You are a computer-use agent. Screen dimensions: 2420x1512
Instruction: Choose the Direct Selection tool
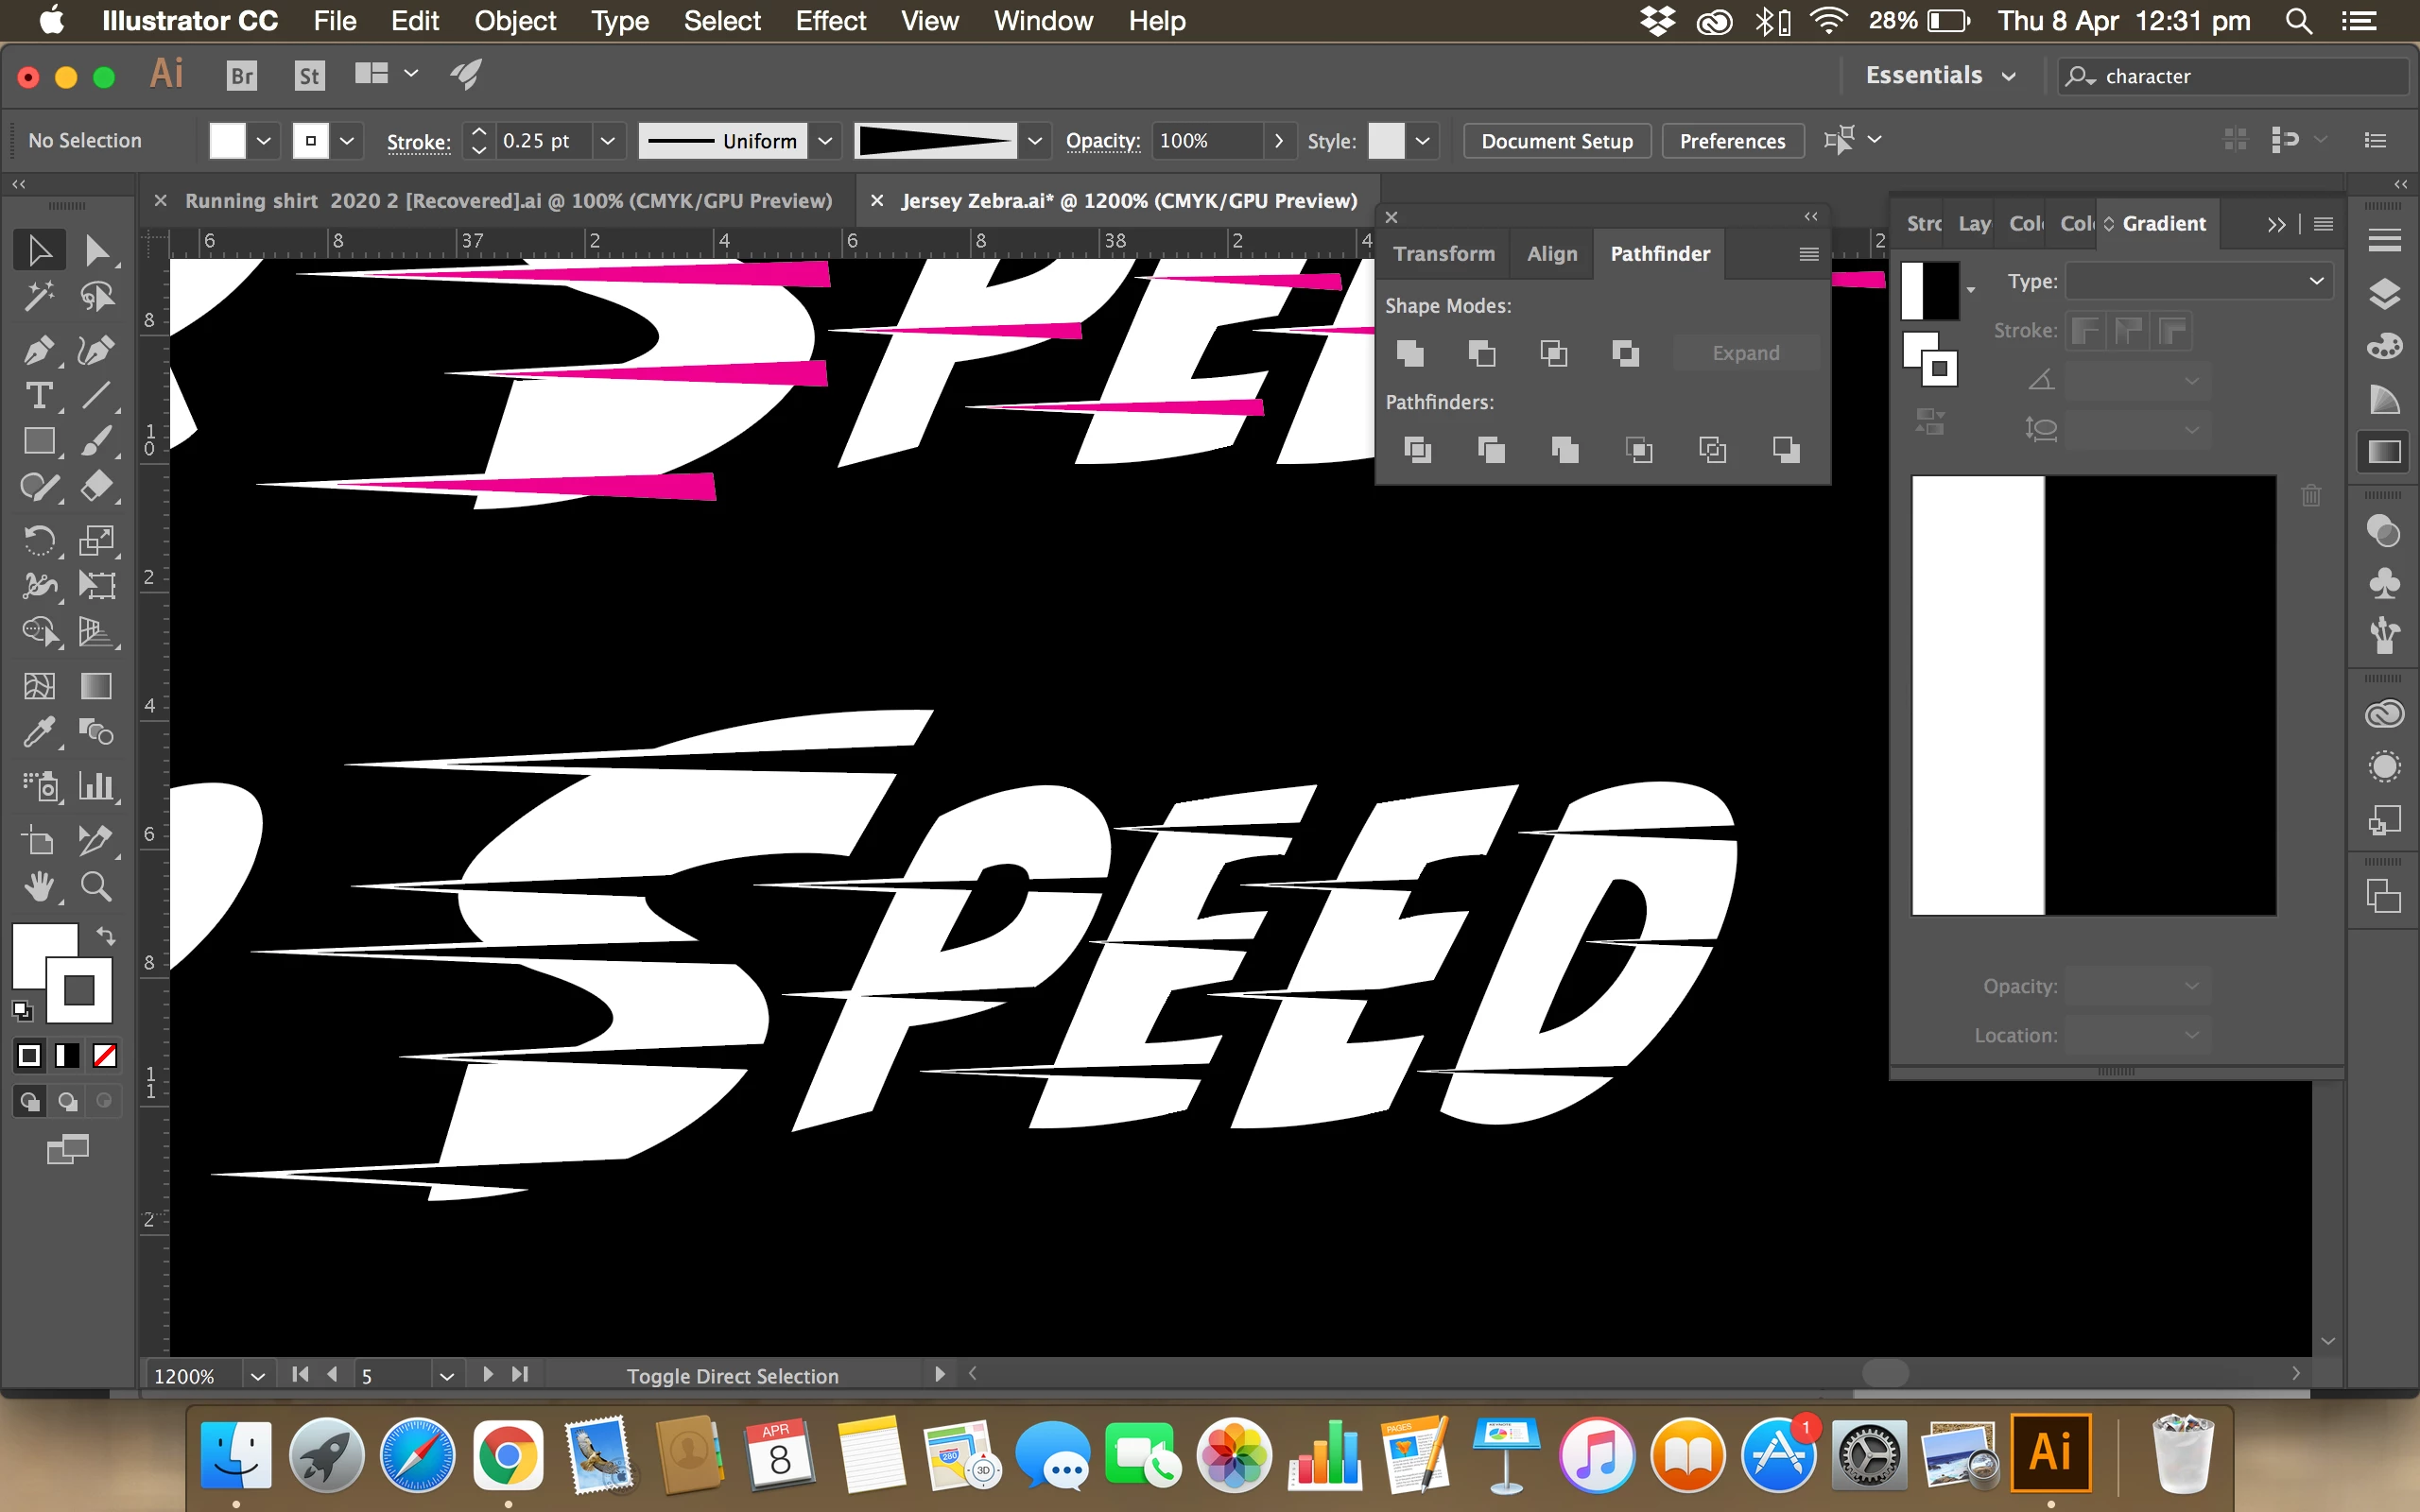tap(96, 250)
